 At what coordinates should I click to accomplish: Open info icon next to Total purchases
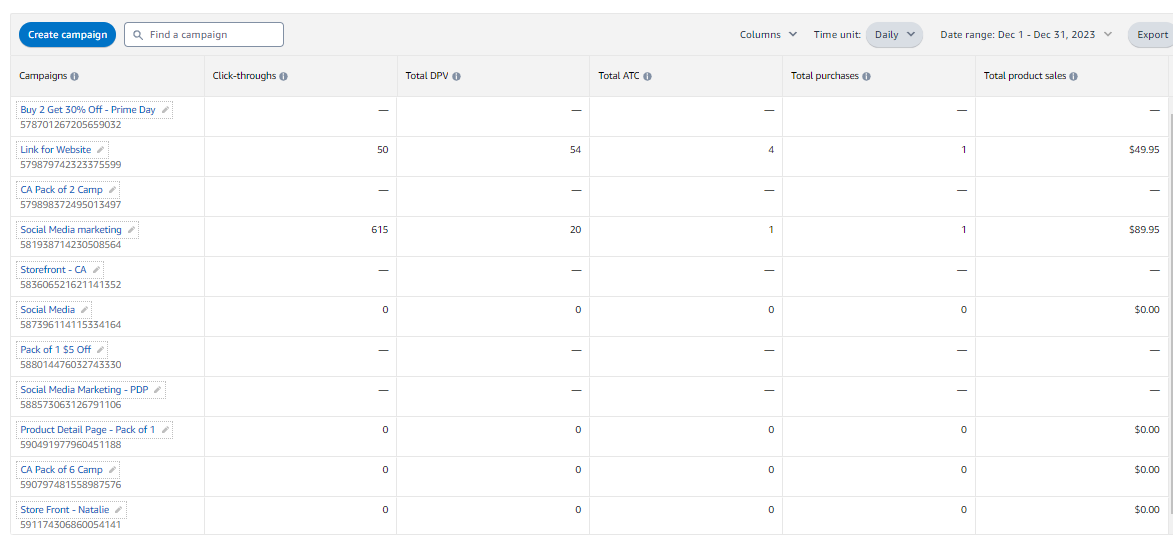coord(866,76)
